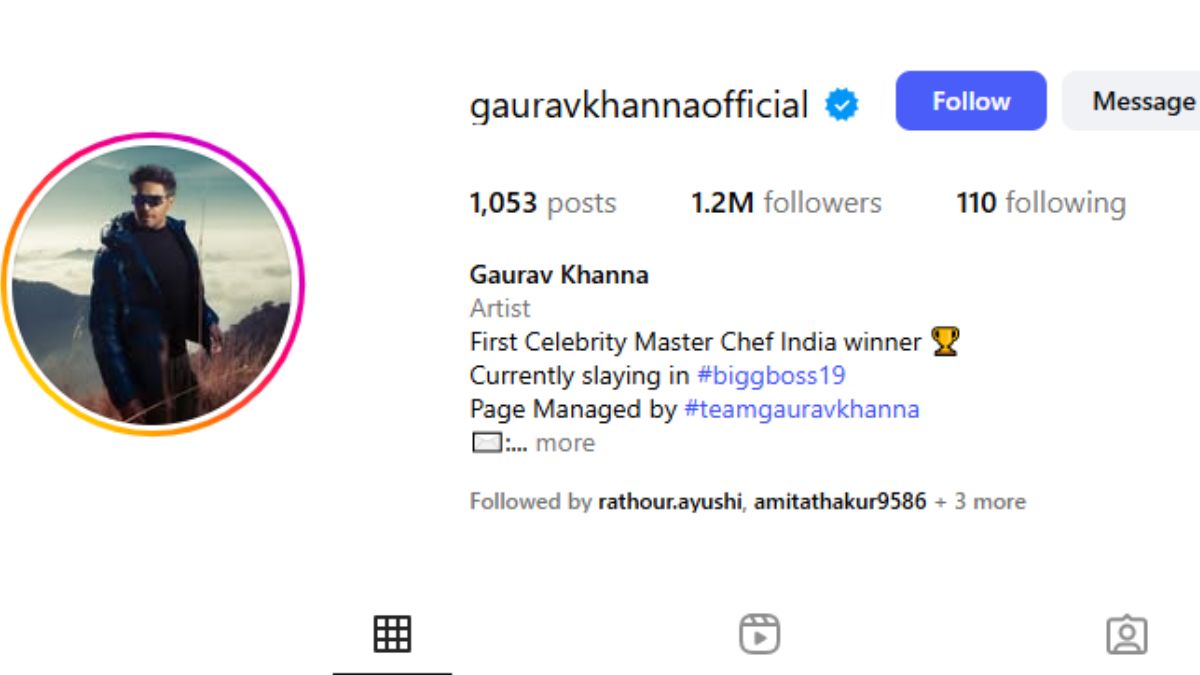The width and height of the screenshot is (1200, 675).
Task: Send a message via Message button
Action: pos(1131,101)
